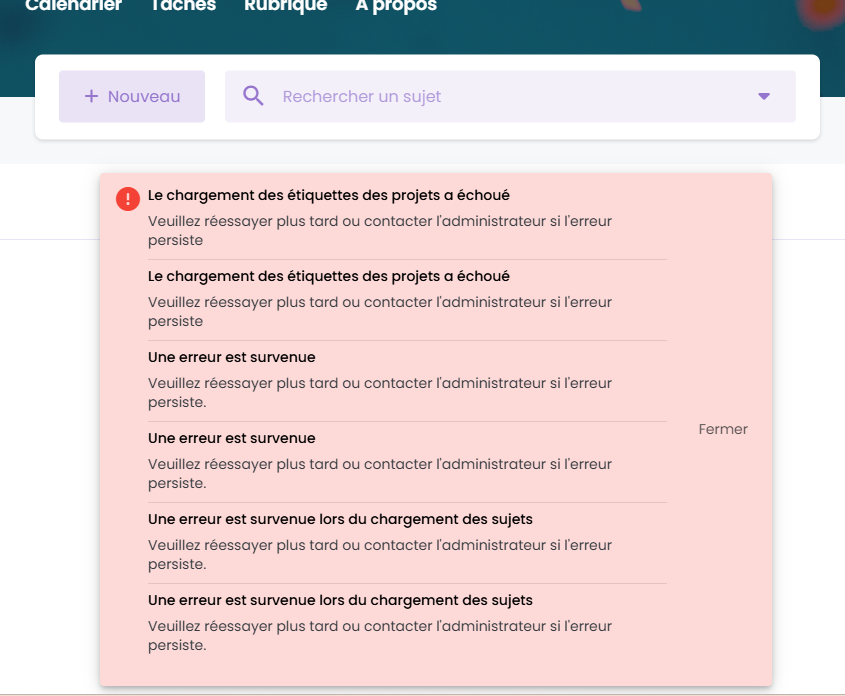Expand the search bar dropdown arrow
This screenshot has width=845, height=696.
764,97
